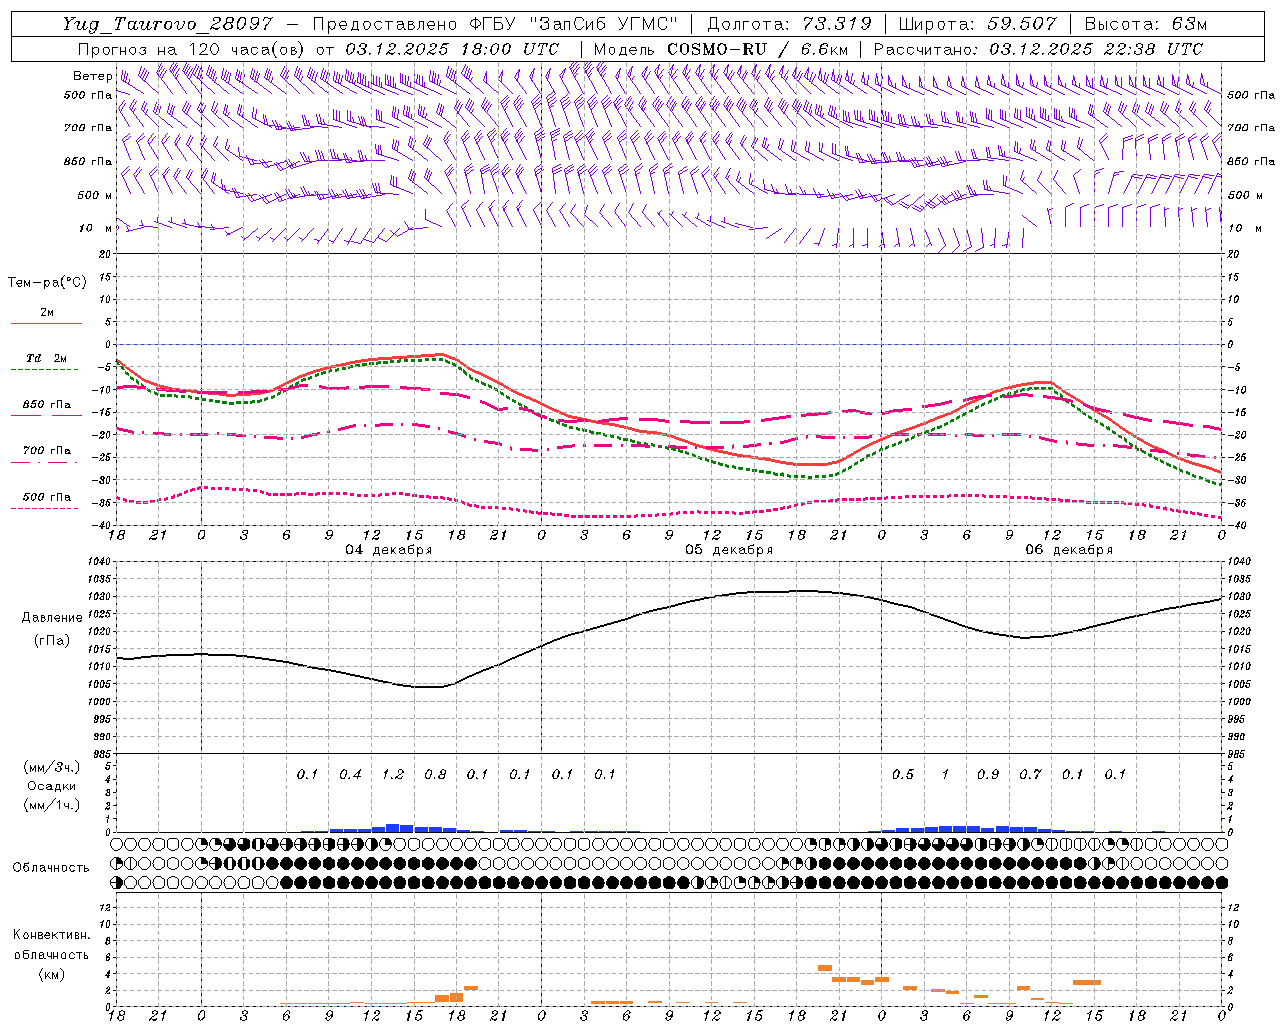Viewport: 1280px width, 1024px height.
Task: Click the 1.2 three-hour precipitation value
Action: [393, 774]
